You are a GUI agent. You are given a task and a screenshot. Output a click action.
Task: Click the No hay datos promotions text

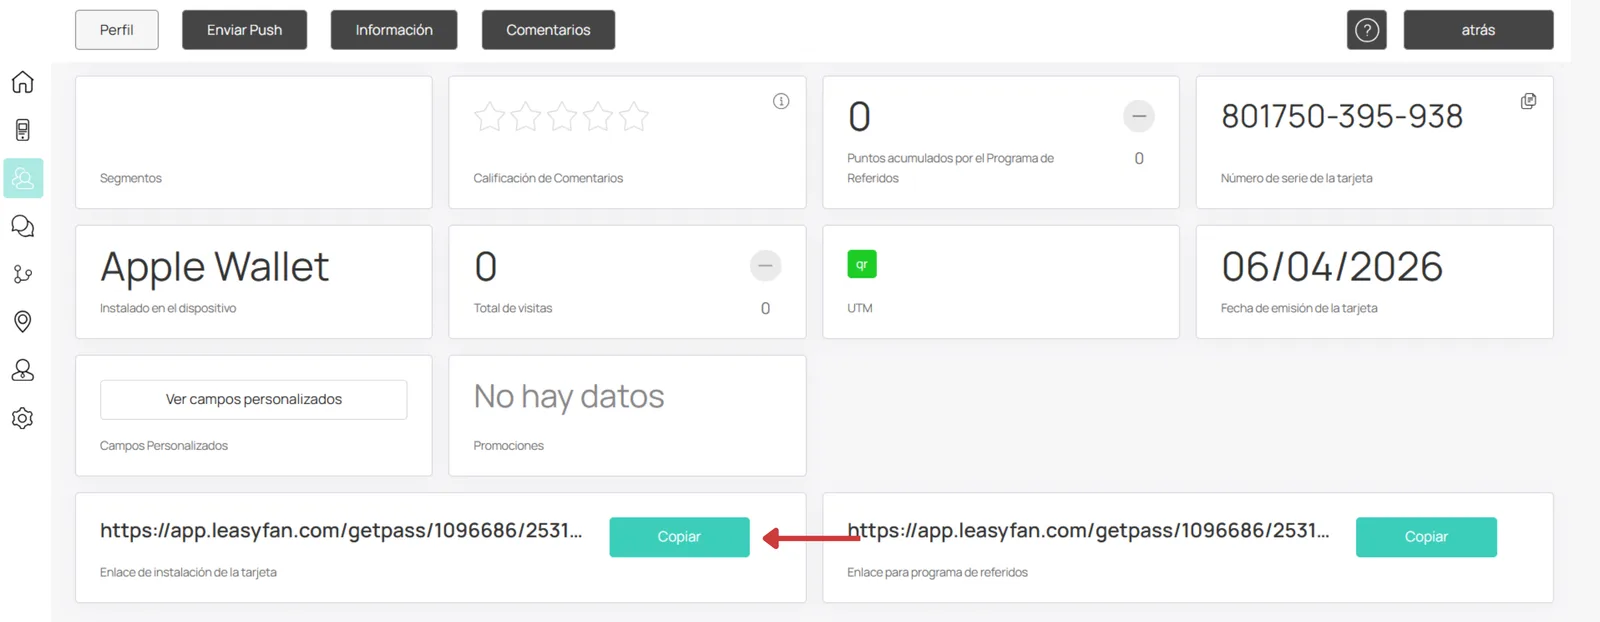point(569,397)
